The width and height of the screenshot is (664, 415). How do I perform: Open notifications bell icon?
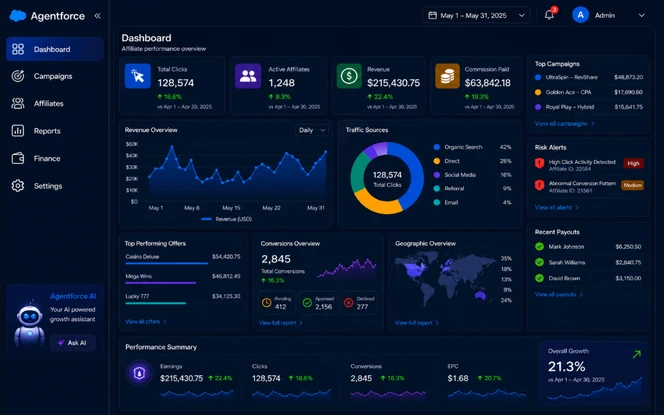coord(549,15)
